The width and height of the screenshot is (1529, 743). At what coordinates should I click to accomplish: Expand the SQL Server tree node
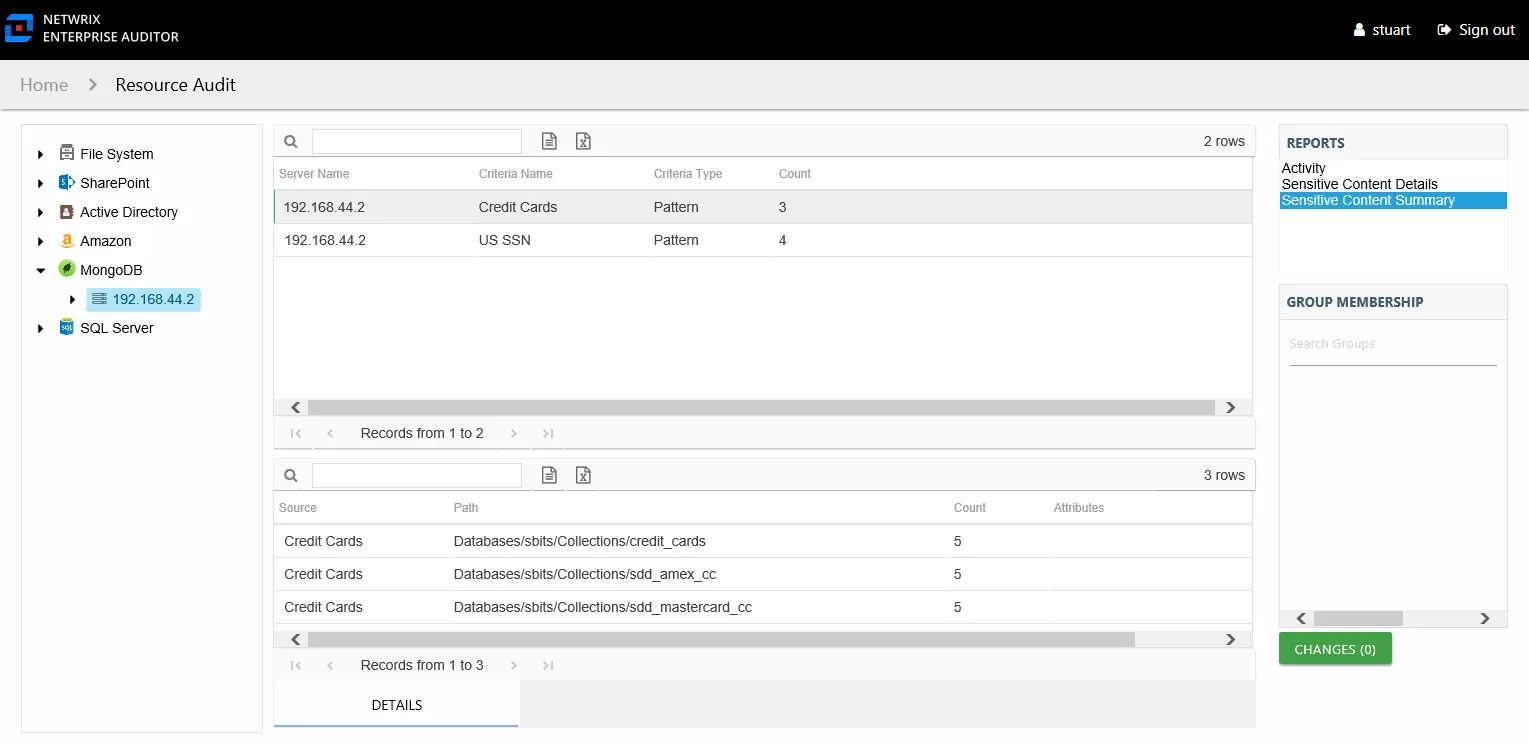[x=41, y=328]
